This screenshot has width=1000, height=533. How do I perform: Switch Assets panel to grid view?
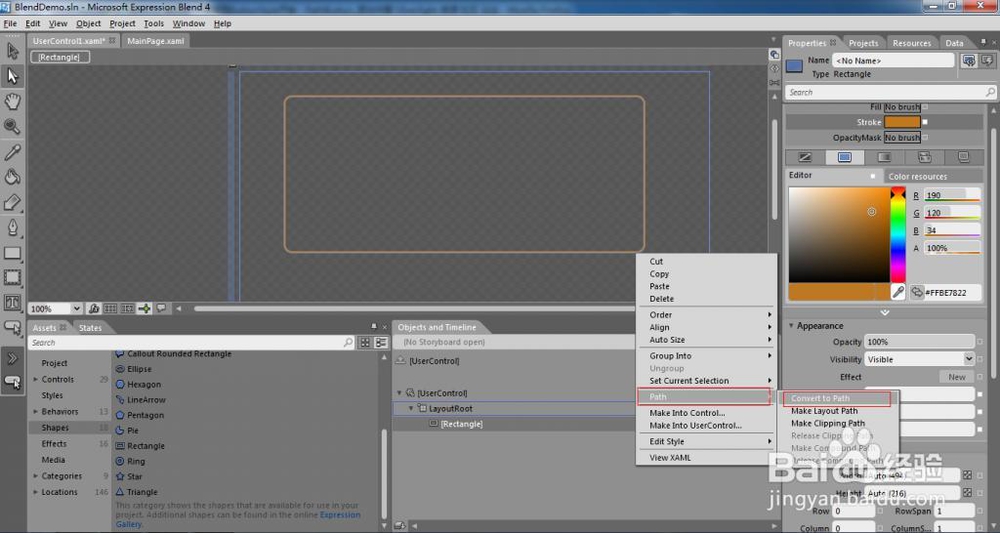(365, 342)
